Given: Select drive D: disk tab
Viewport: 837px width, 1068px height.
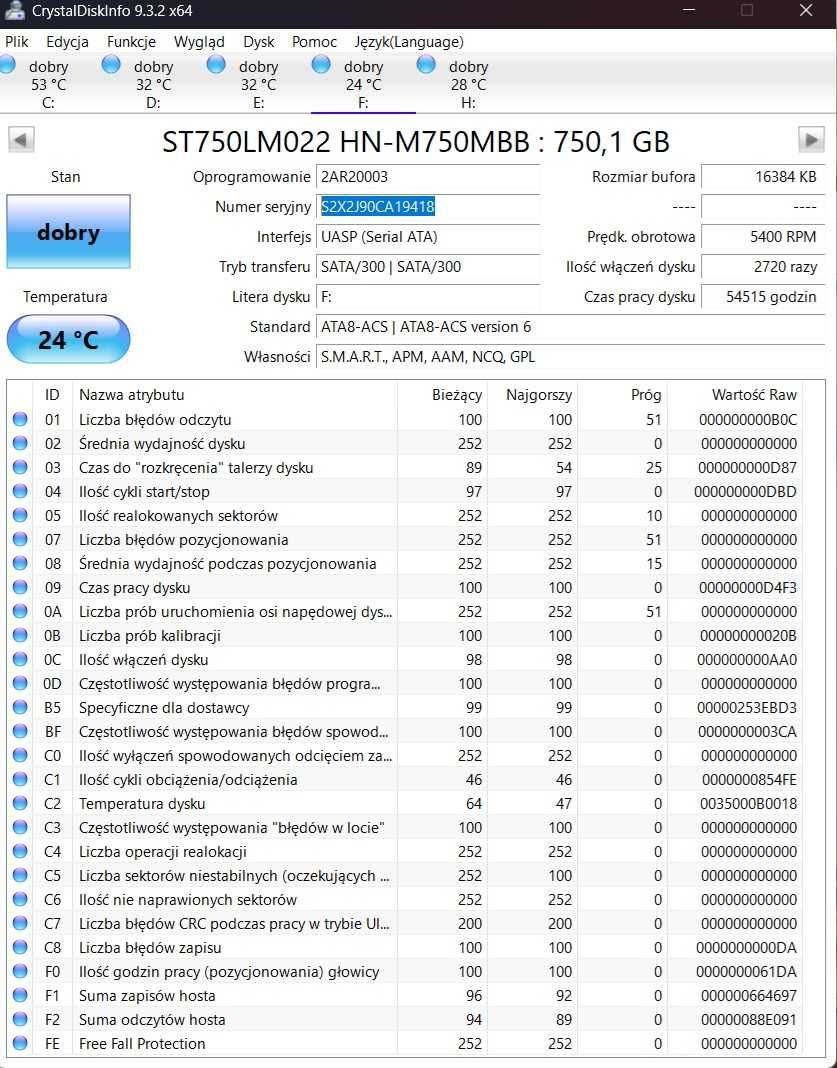Looking at the screenshot, I should click(x=153, y=84).
